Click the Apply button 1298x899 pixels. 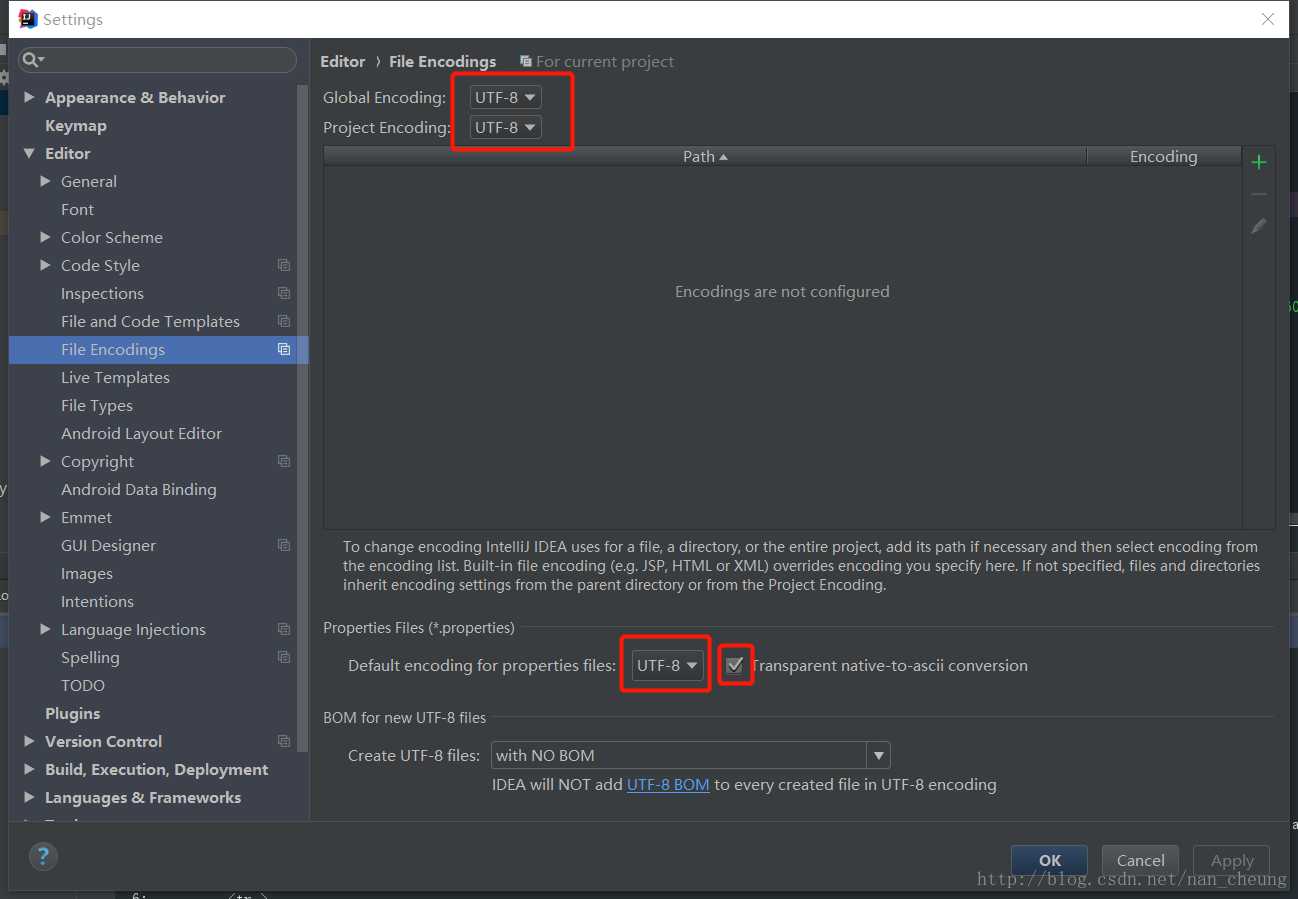tap(1232, 860)
